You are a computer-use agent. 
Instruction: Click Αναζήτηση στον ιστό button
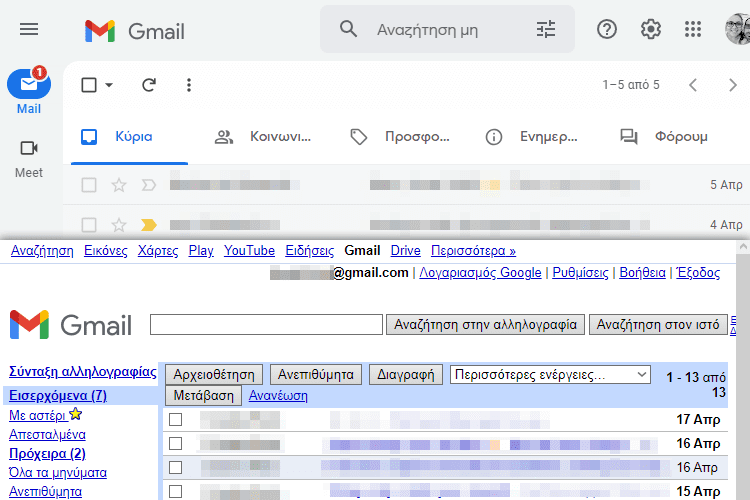658,325
